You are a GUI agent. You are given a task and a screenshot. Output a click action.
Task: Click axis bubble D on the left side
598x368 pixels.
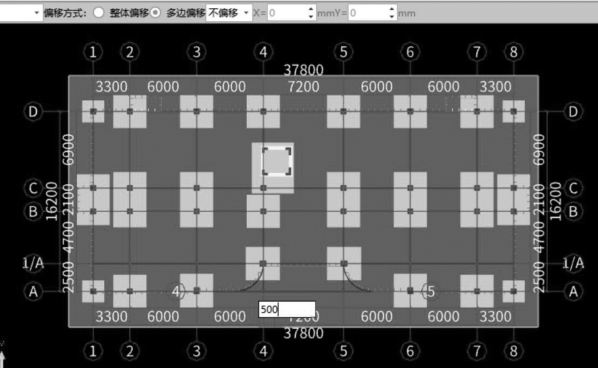[x=33, y=112]
